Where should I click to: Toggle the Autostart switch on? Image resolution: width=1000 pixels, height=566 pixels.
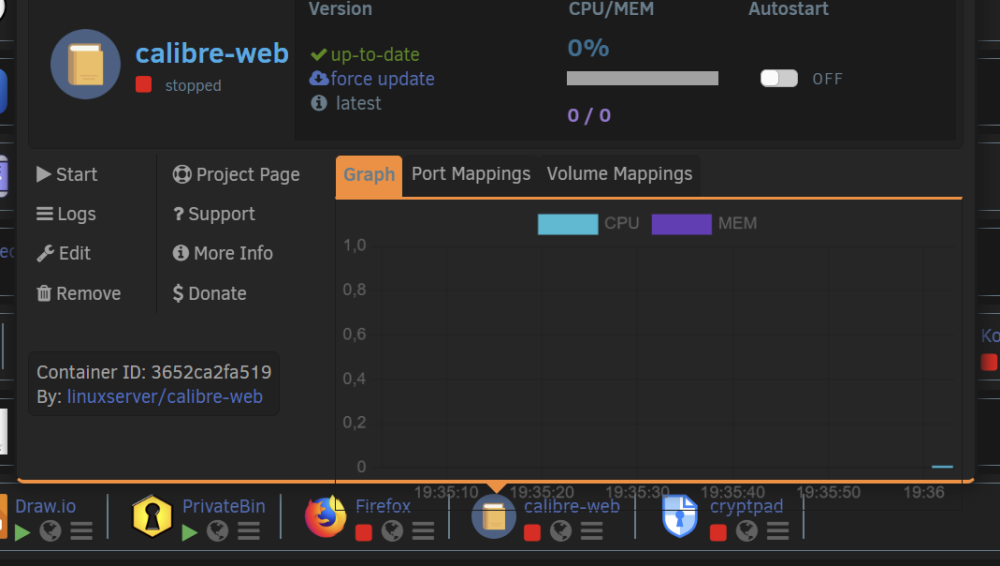coord(779,78)
